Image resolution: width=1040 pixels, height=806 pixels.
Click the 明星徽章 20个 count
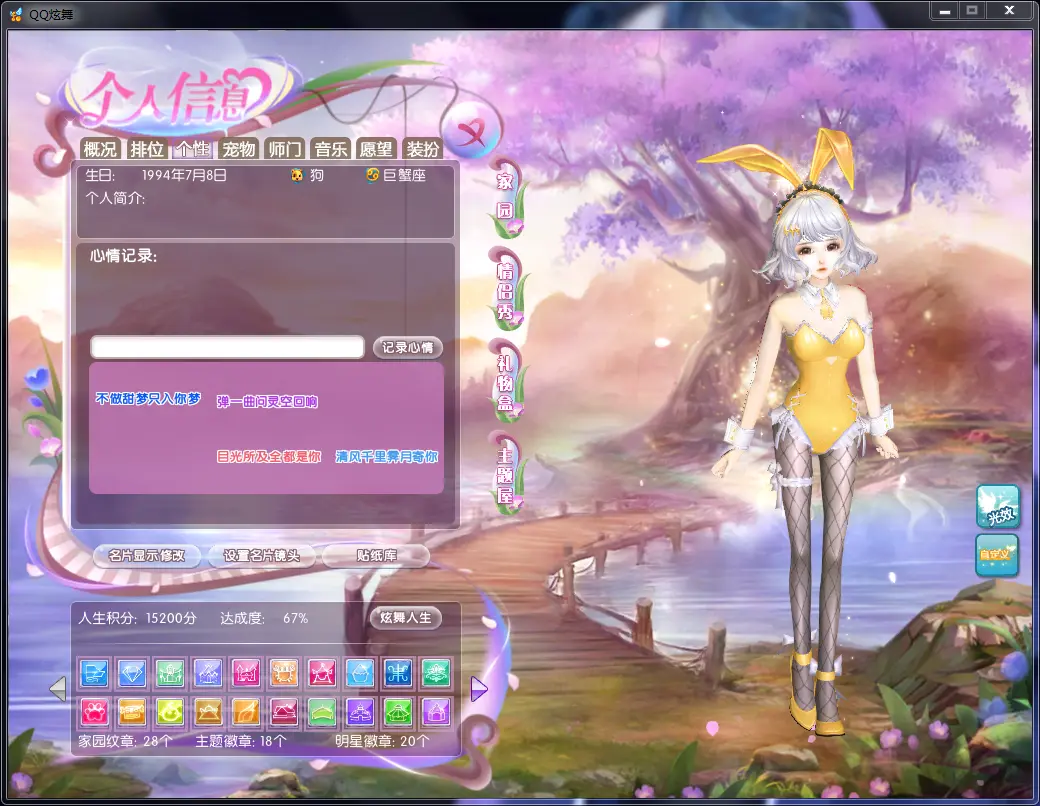click(x=382, y=741)
